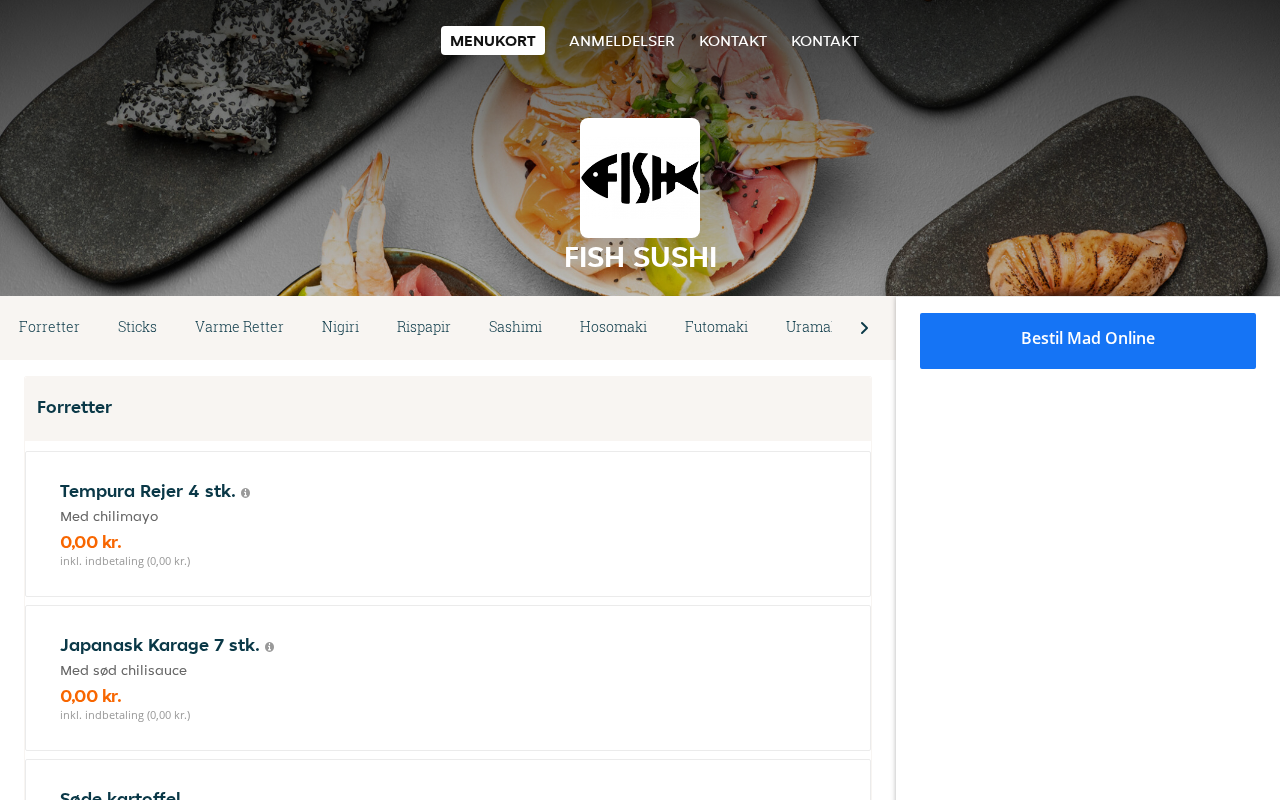Jump to Forretter category

click(x=49, y=327)
